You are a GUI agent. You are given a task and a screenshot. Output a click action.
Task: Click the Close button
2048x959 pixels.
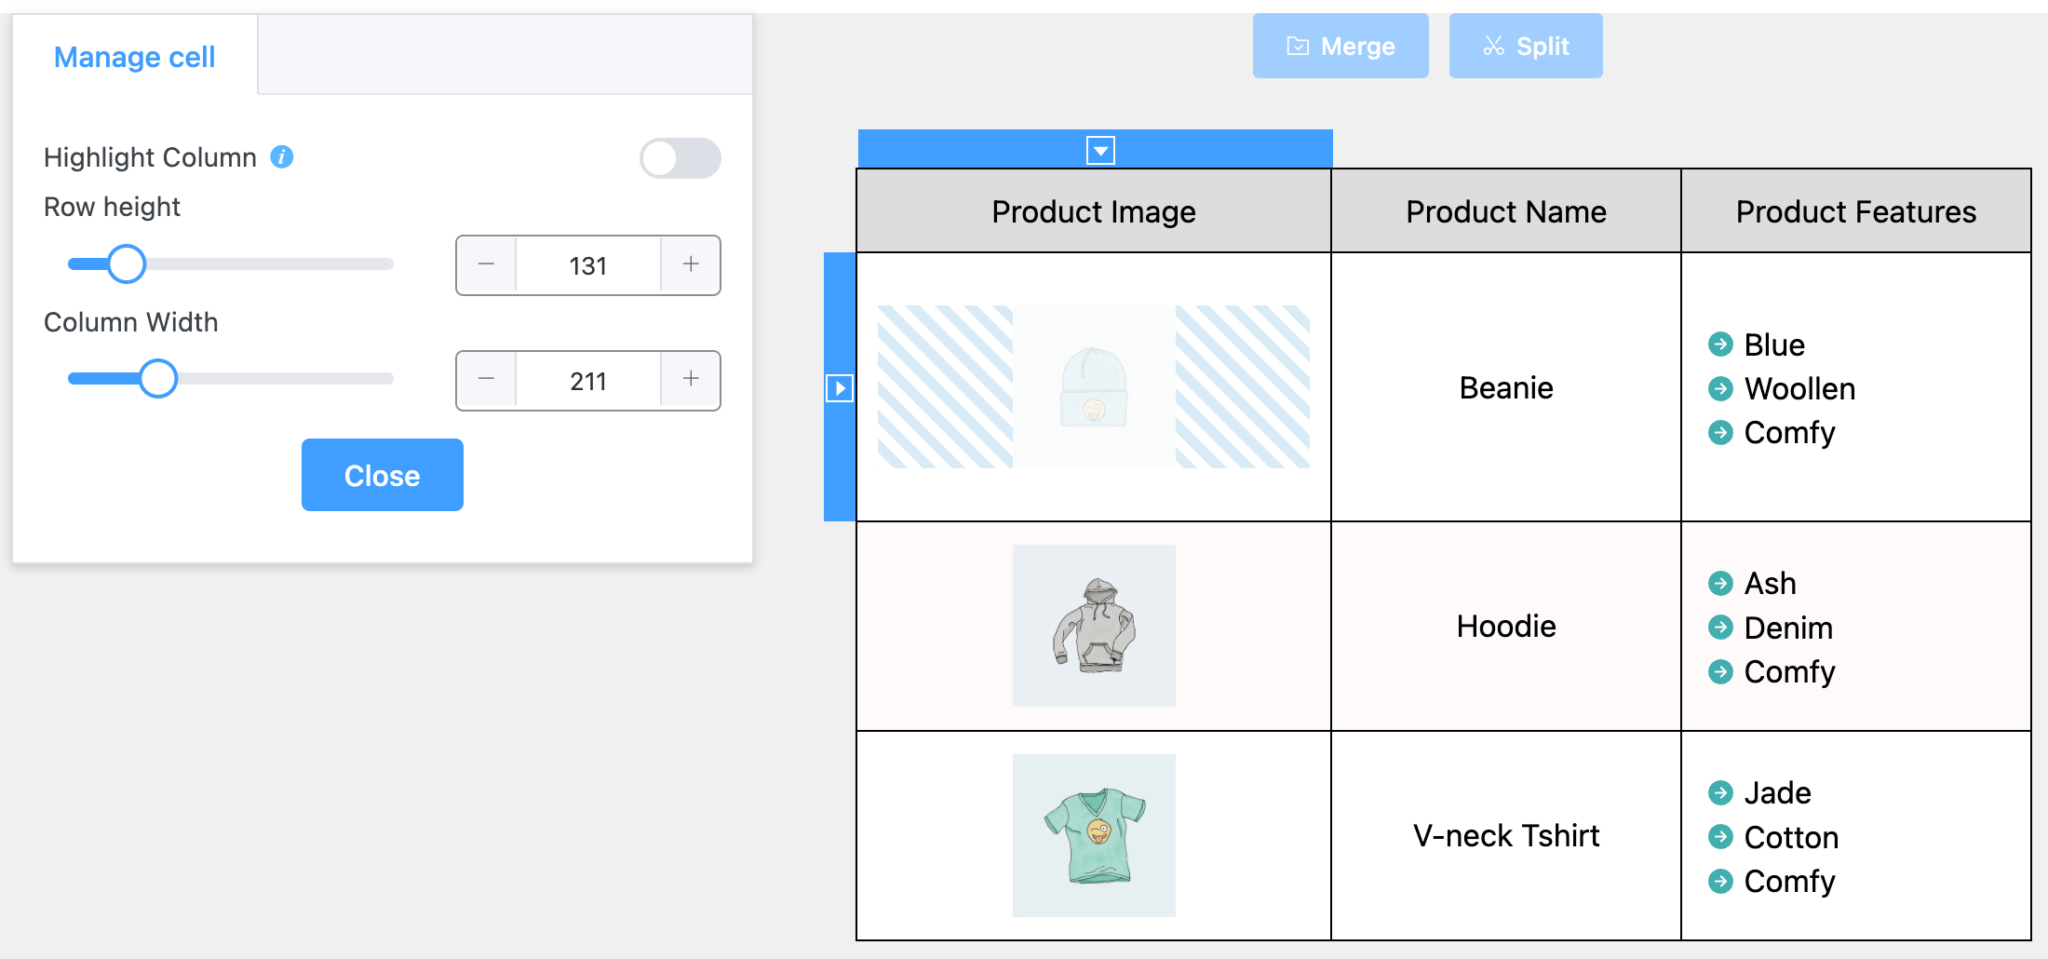(382, 475)
